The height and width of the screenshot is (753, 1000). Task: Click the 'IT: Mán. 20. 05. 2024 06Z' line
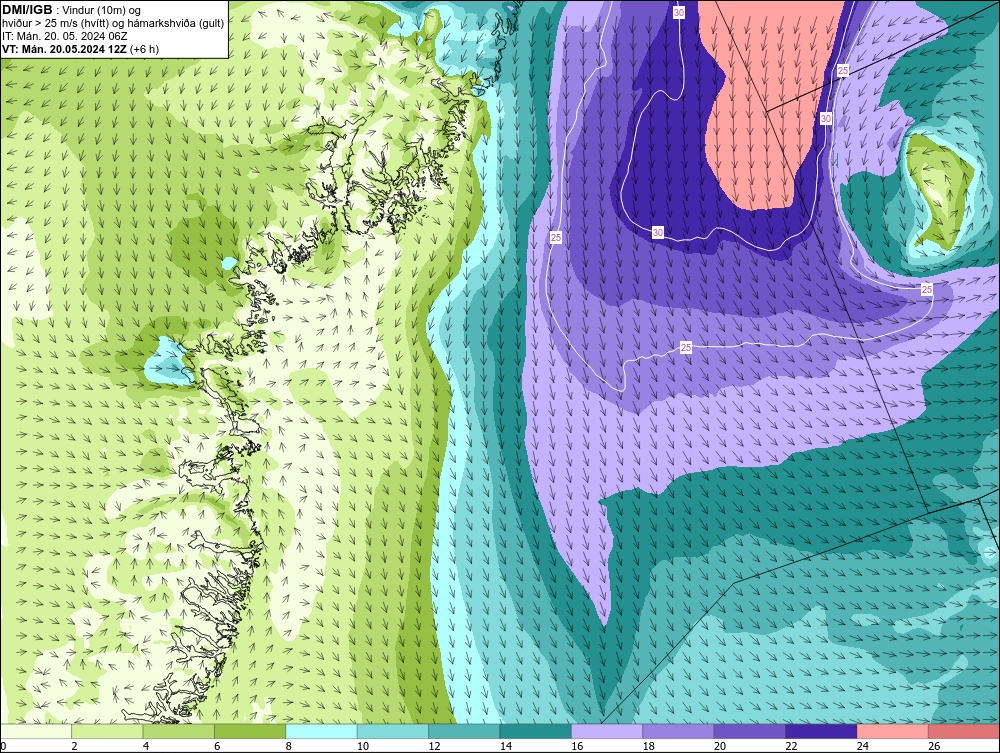[x=64, y=36]
